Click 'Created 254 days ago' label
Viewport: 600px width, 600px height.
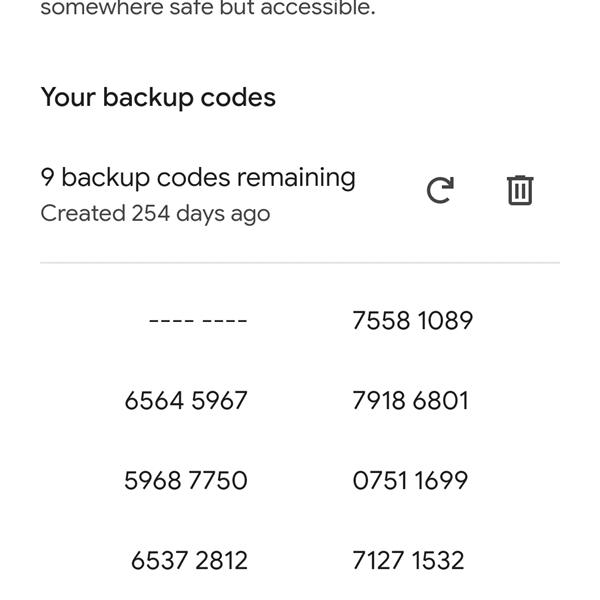[x=155, y=214]
